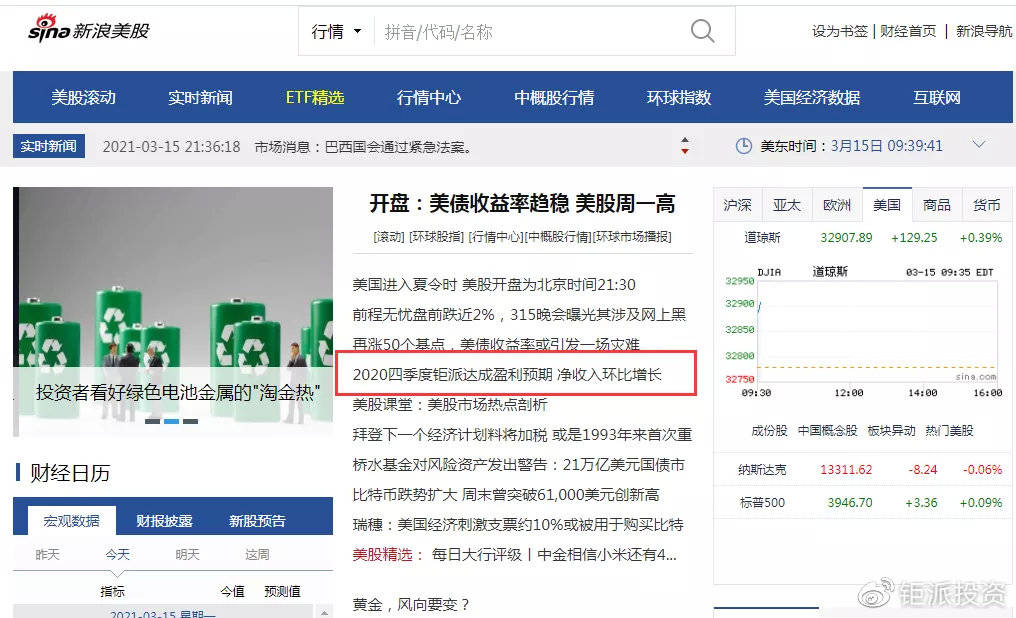Open headline 开盘：美债收益率趋稳 美股周一高
Image resolution: width=1016 pixels, height=618 pixels.
click(x=522, y=203)
